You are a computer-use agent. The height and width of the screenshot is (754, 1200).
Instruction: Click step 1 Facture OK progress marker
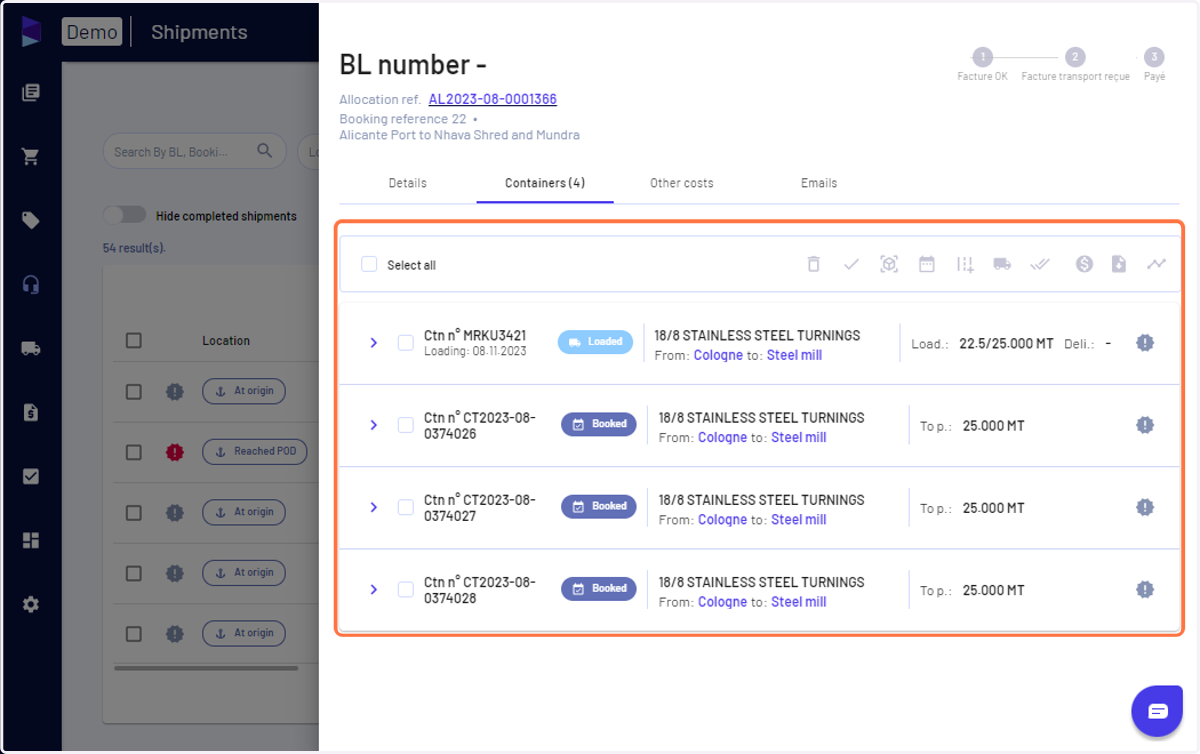(x=982, y=58)
